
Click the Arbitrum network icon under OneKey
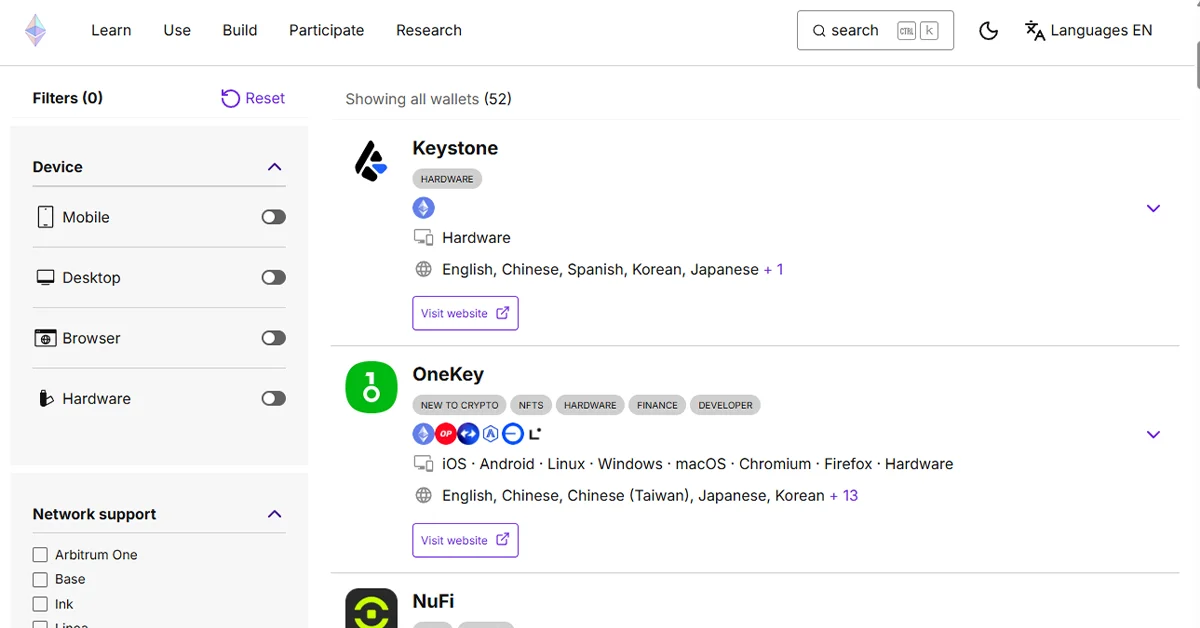[490, 434]
